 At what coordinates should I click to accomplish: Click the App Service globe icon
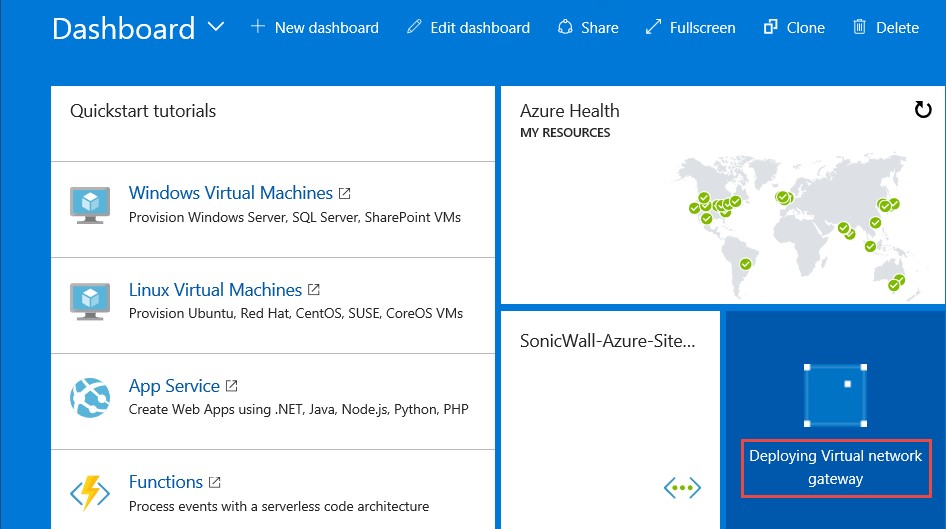[x=90, y=398]
